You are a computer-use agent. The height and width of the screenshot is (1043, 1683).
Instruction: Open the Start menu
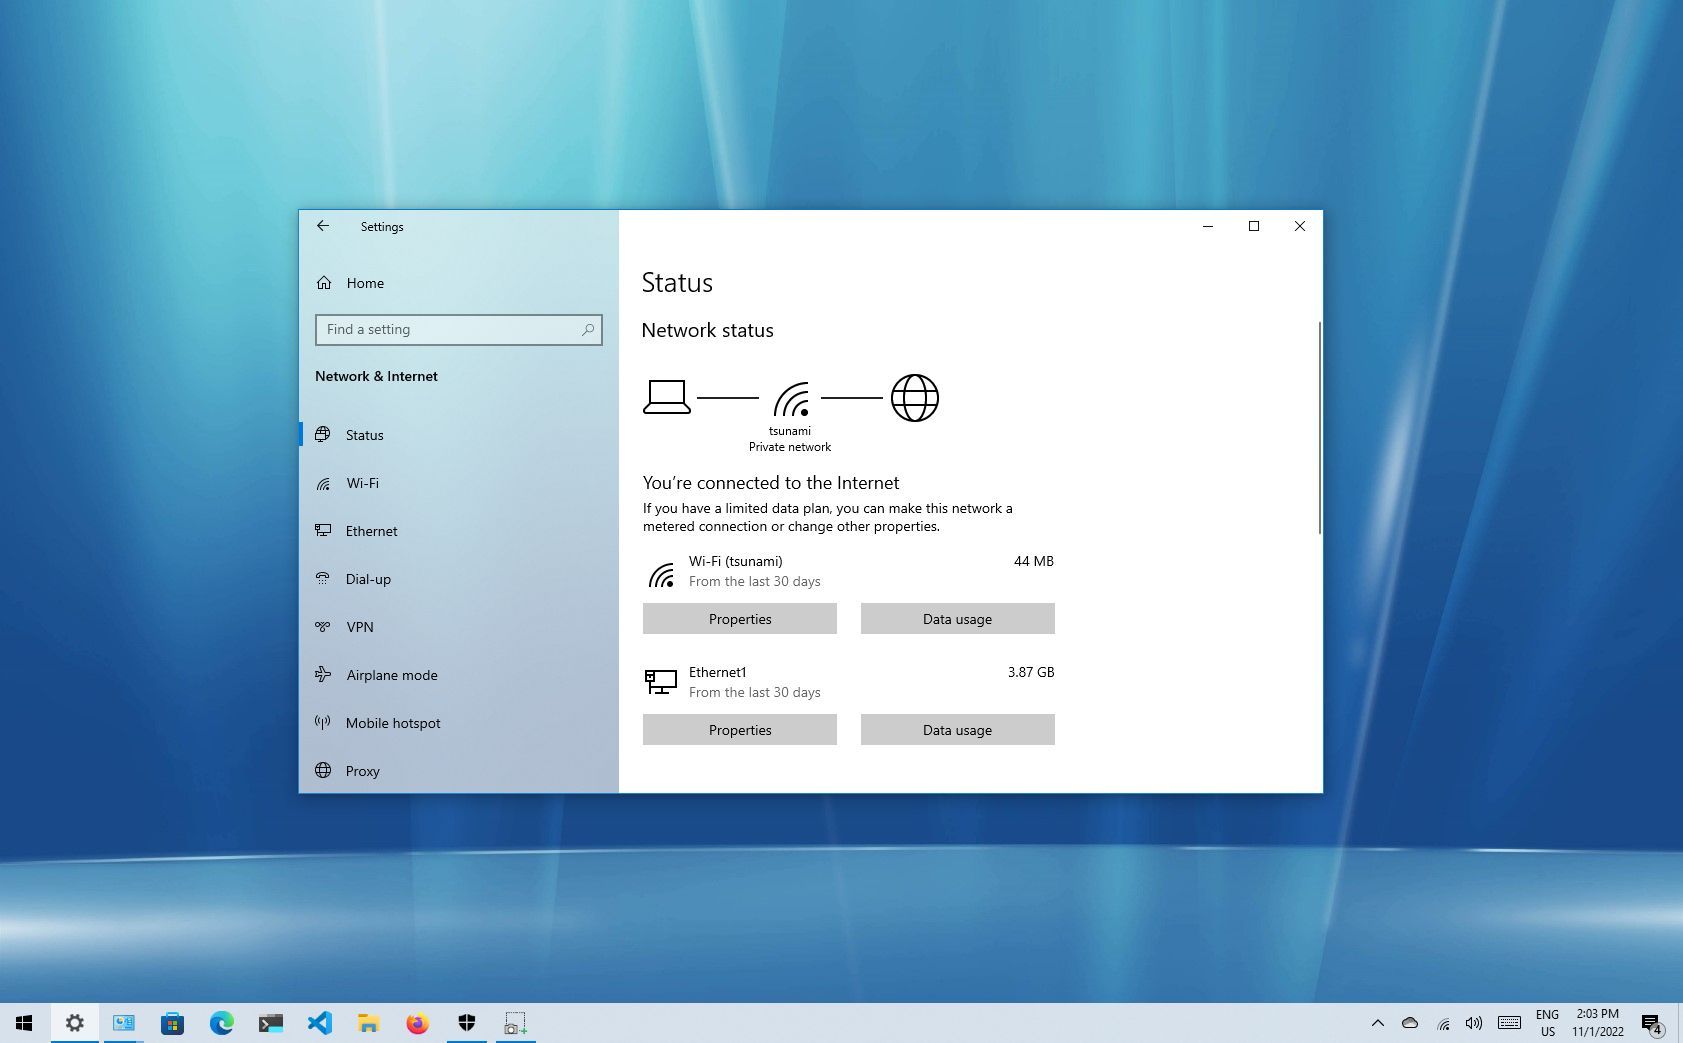[23, 1023]
